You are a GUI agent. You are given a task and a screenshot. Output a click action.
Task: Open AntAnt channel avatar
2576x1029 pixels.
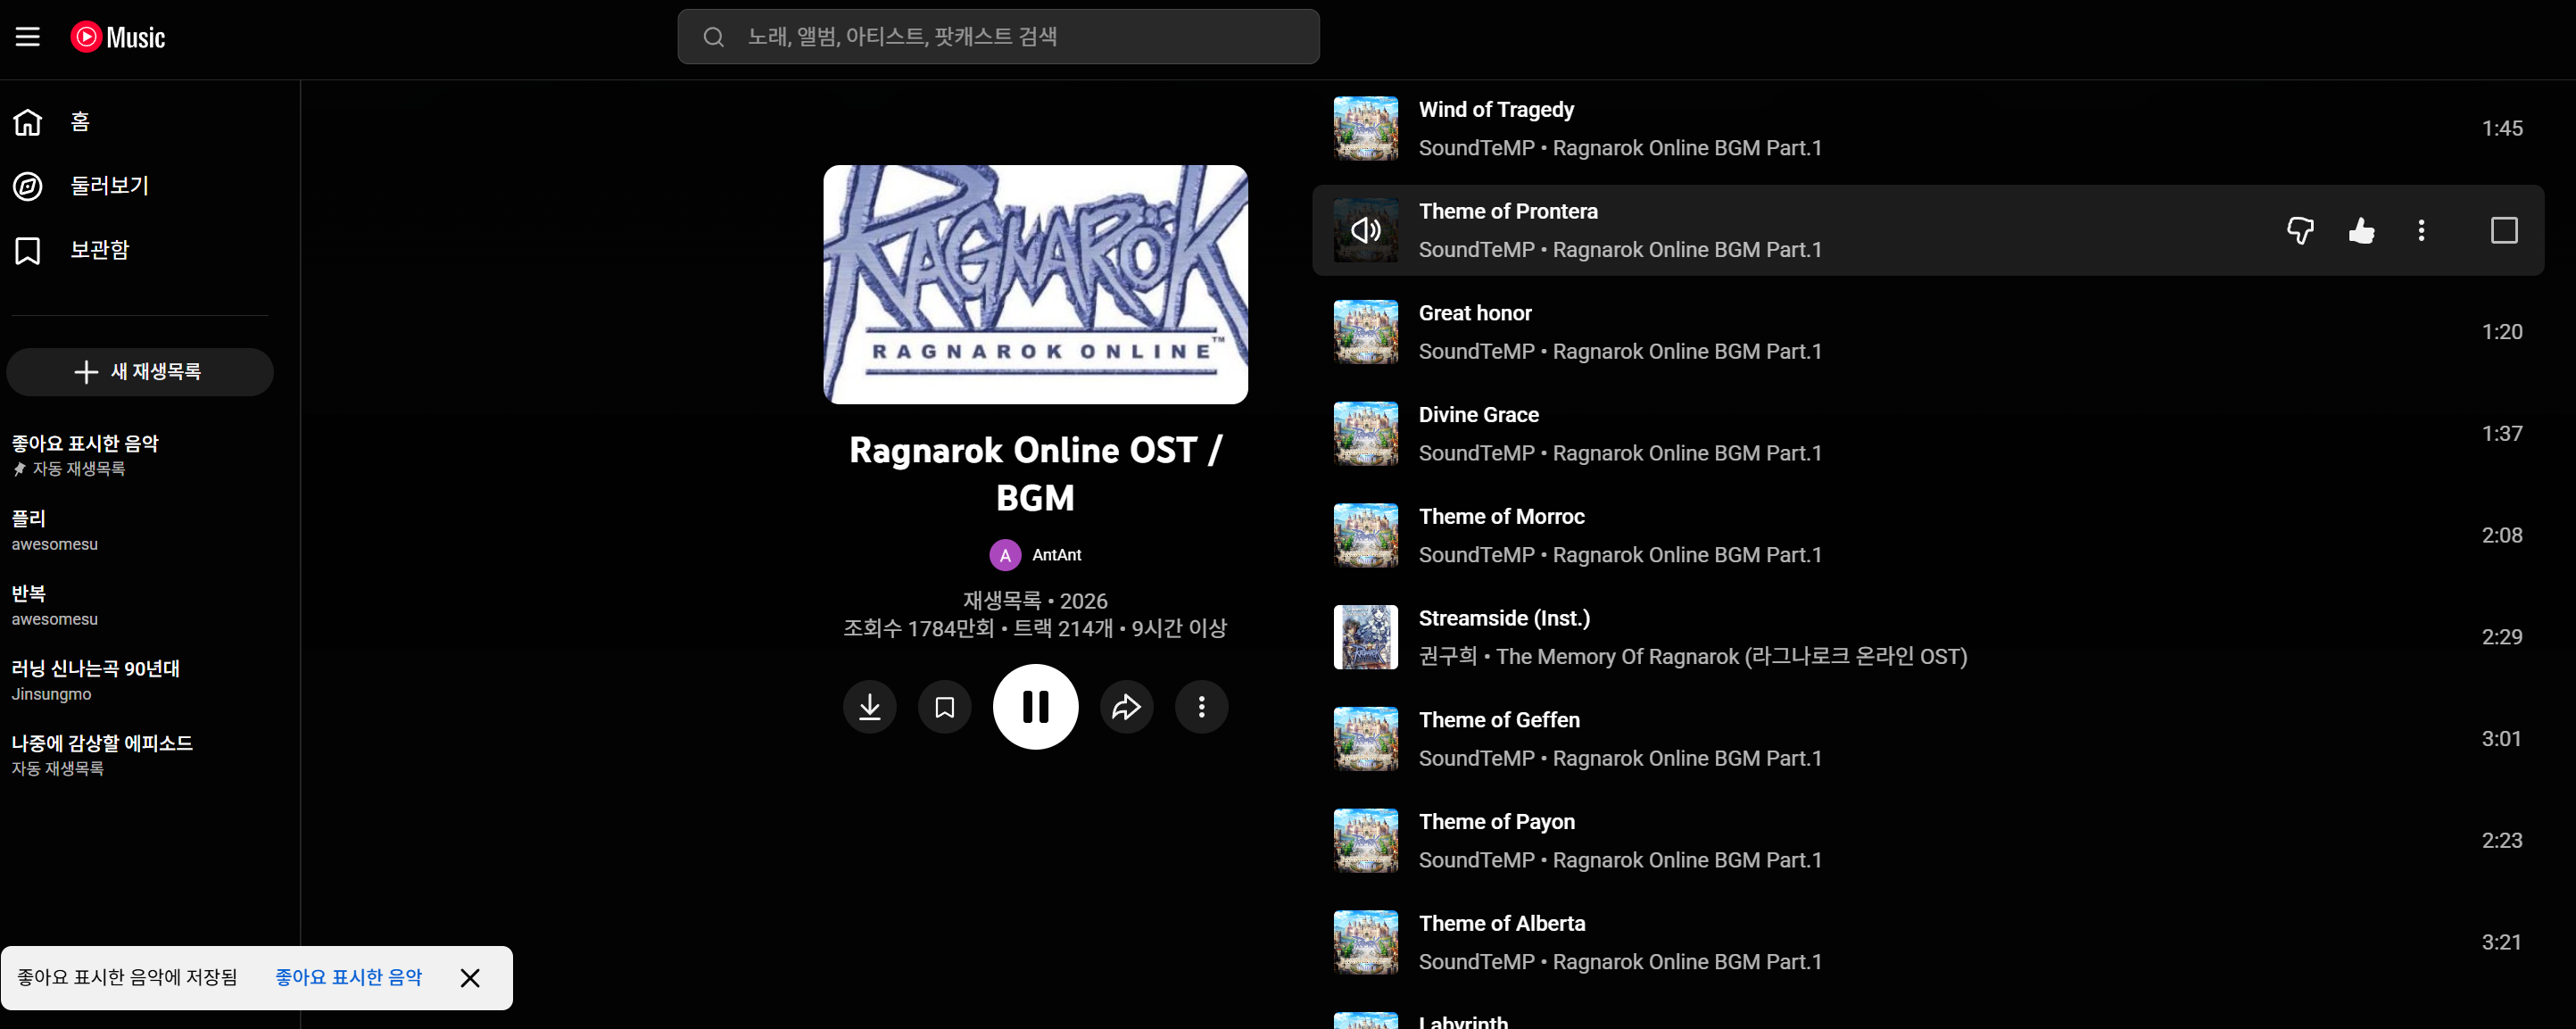coord(1004,555)
